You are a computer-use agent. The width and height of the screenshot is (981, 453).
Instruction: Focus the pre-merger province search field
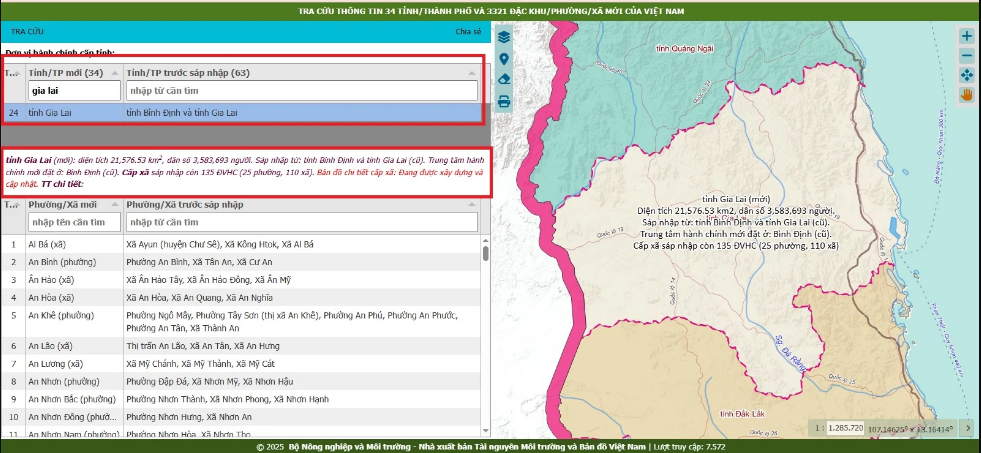[302, 91]
